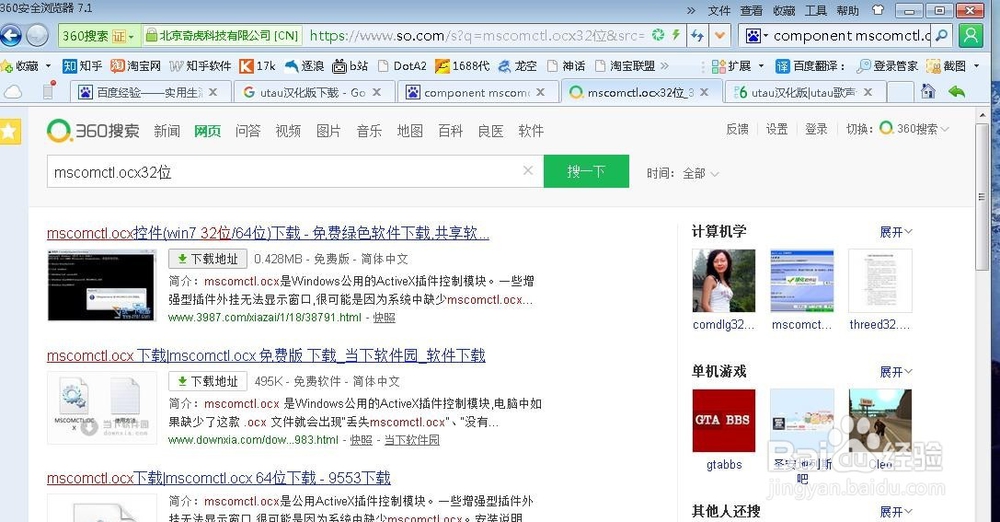Screen dimensions: 1000x522
Task: Click 下载地址 button for 495K result
Action: (x=208, y=382)
